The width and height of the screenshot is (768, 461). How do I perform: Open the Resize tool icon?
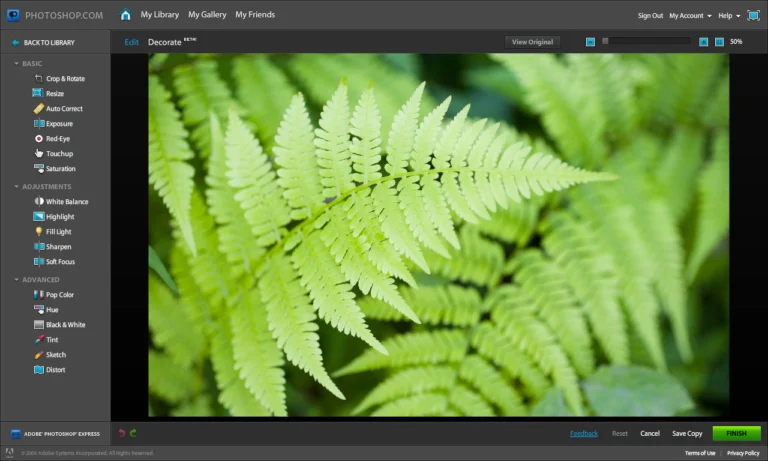38,93
